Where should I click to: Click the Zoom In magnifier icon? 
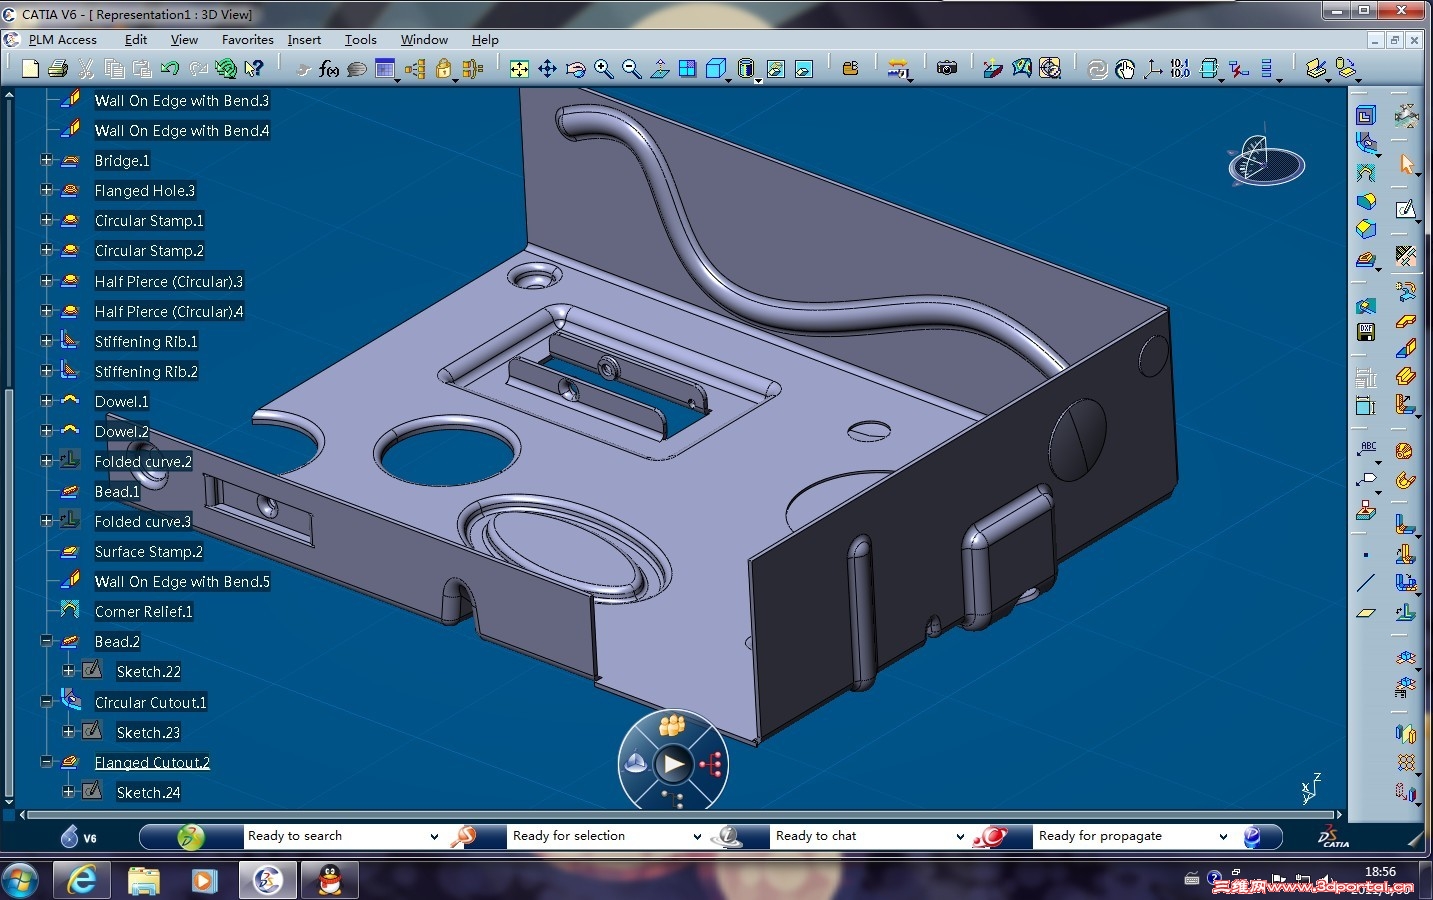603,68
